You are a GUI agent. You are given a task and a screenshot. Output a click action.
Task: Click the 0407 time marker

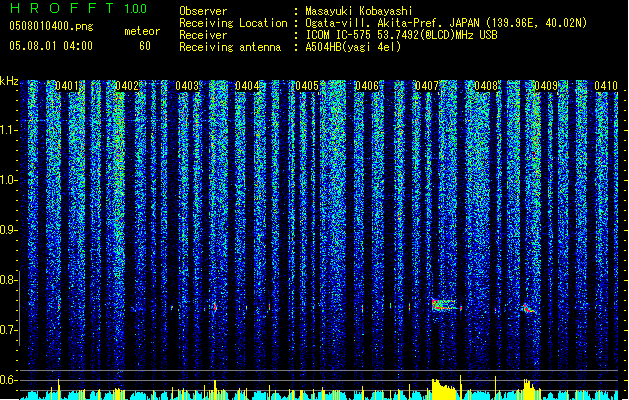coord(427,86)
